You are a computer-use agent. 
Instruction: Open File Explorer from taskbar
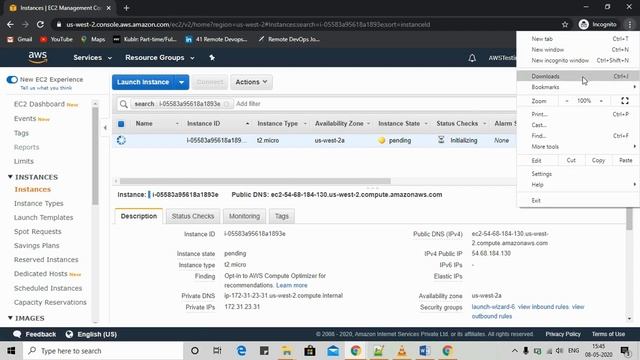tap(287, 351)
